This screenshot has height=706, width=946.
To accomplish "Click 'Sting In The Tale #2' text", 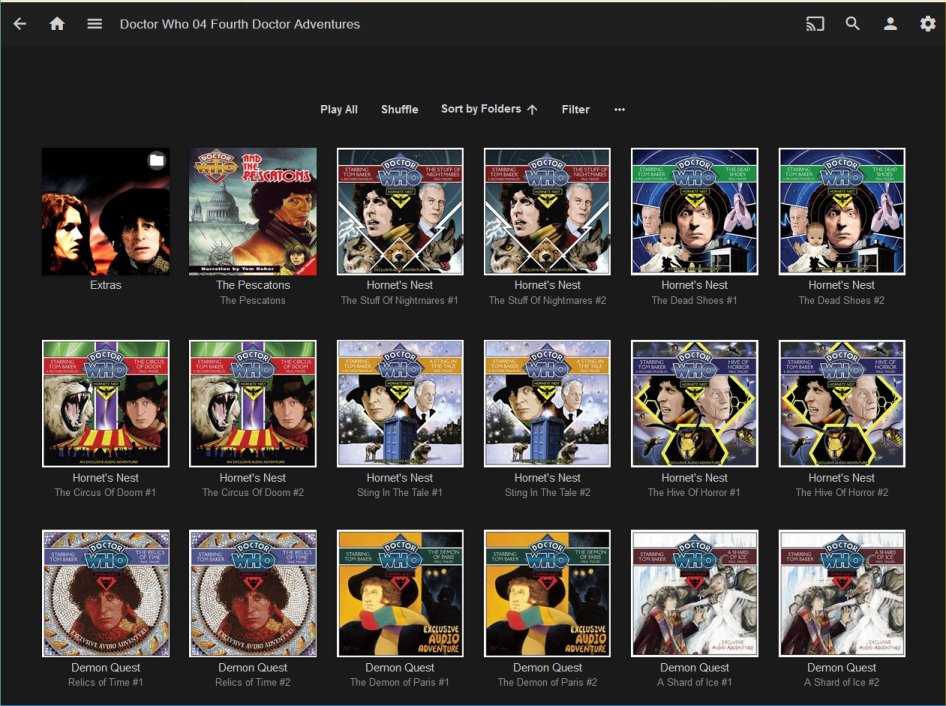I will [547, 492].
